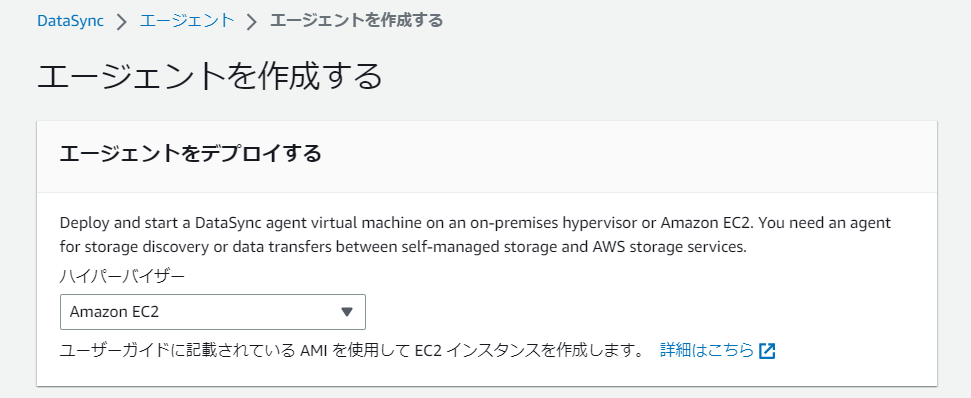Click the empty area of the deploy panel header
971x398 pixels.
pyautogui.click(x=619, y=157)
